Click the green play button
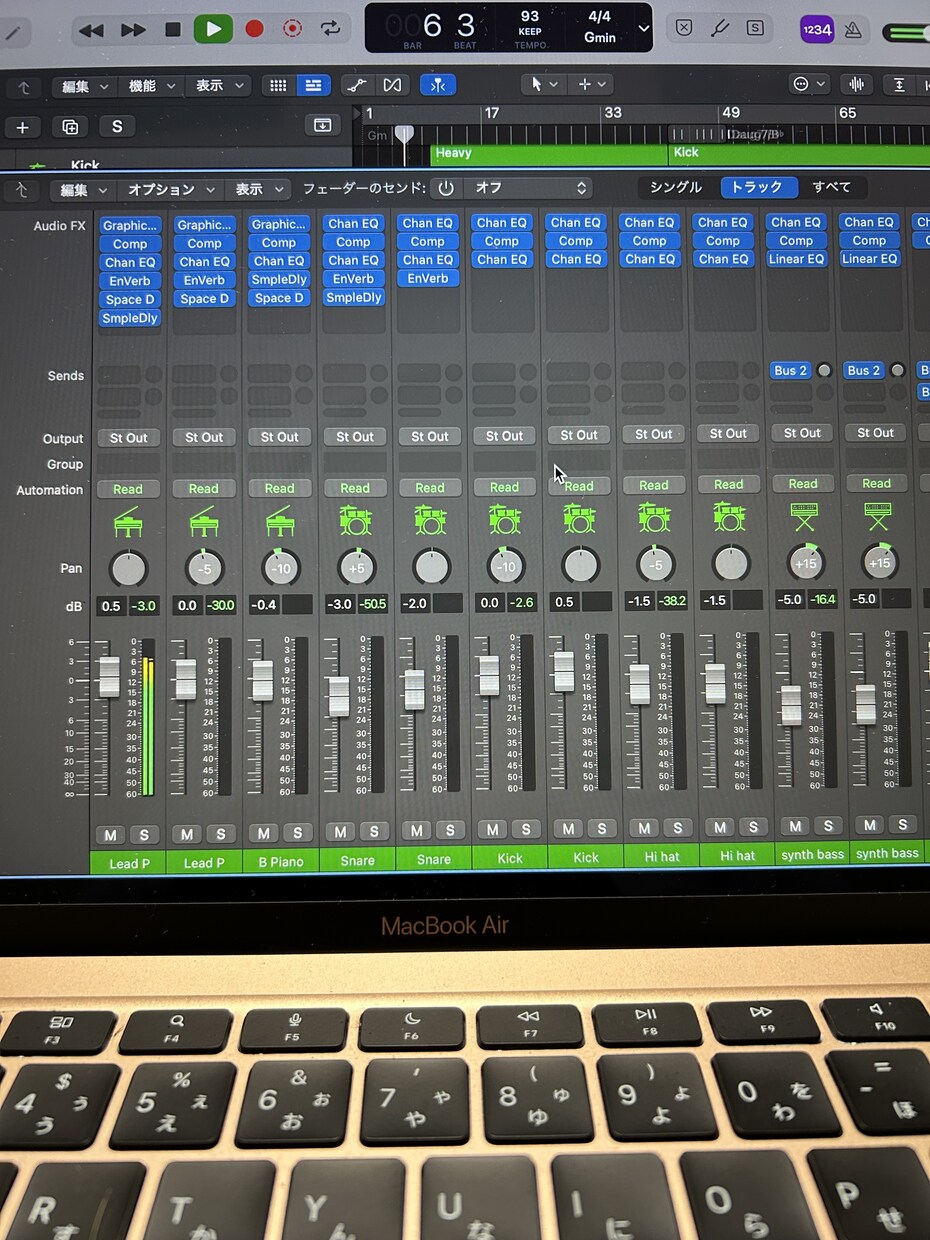The width and height of the screenshot is (930, 1240). pyautogui.click(x=213, y=29)
